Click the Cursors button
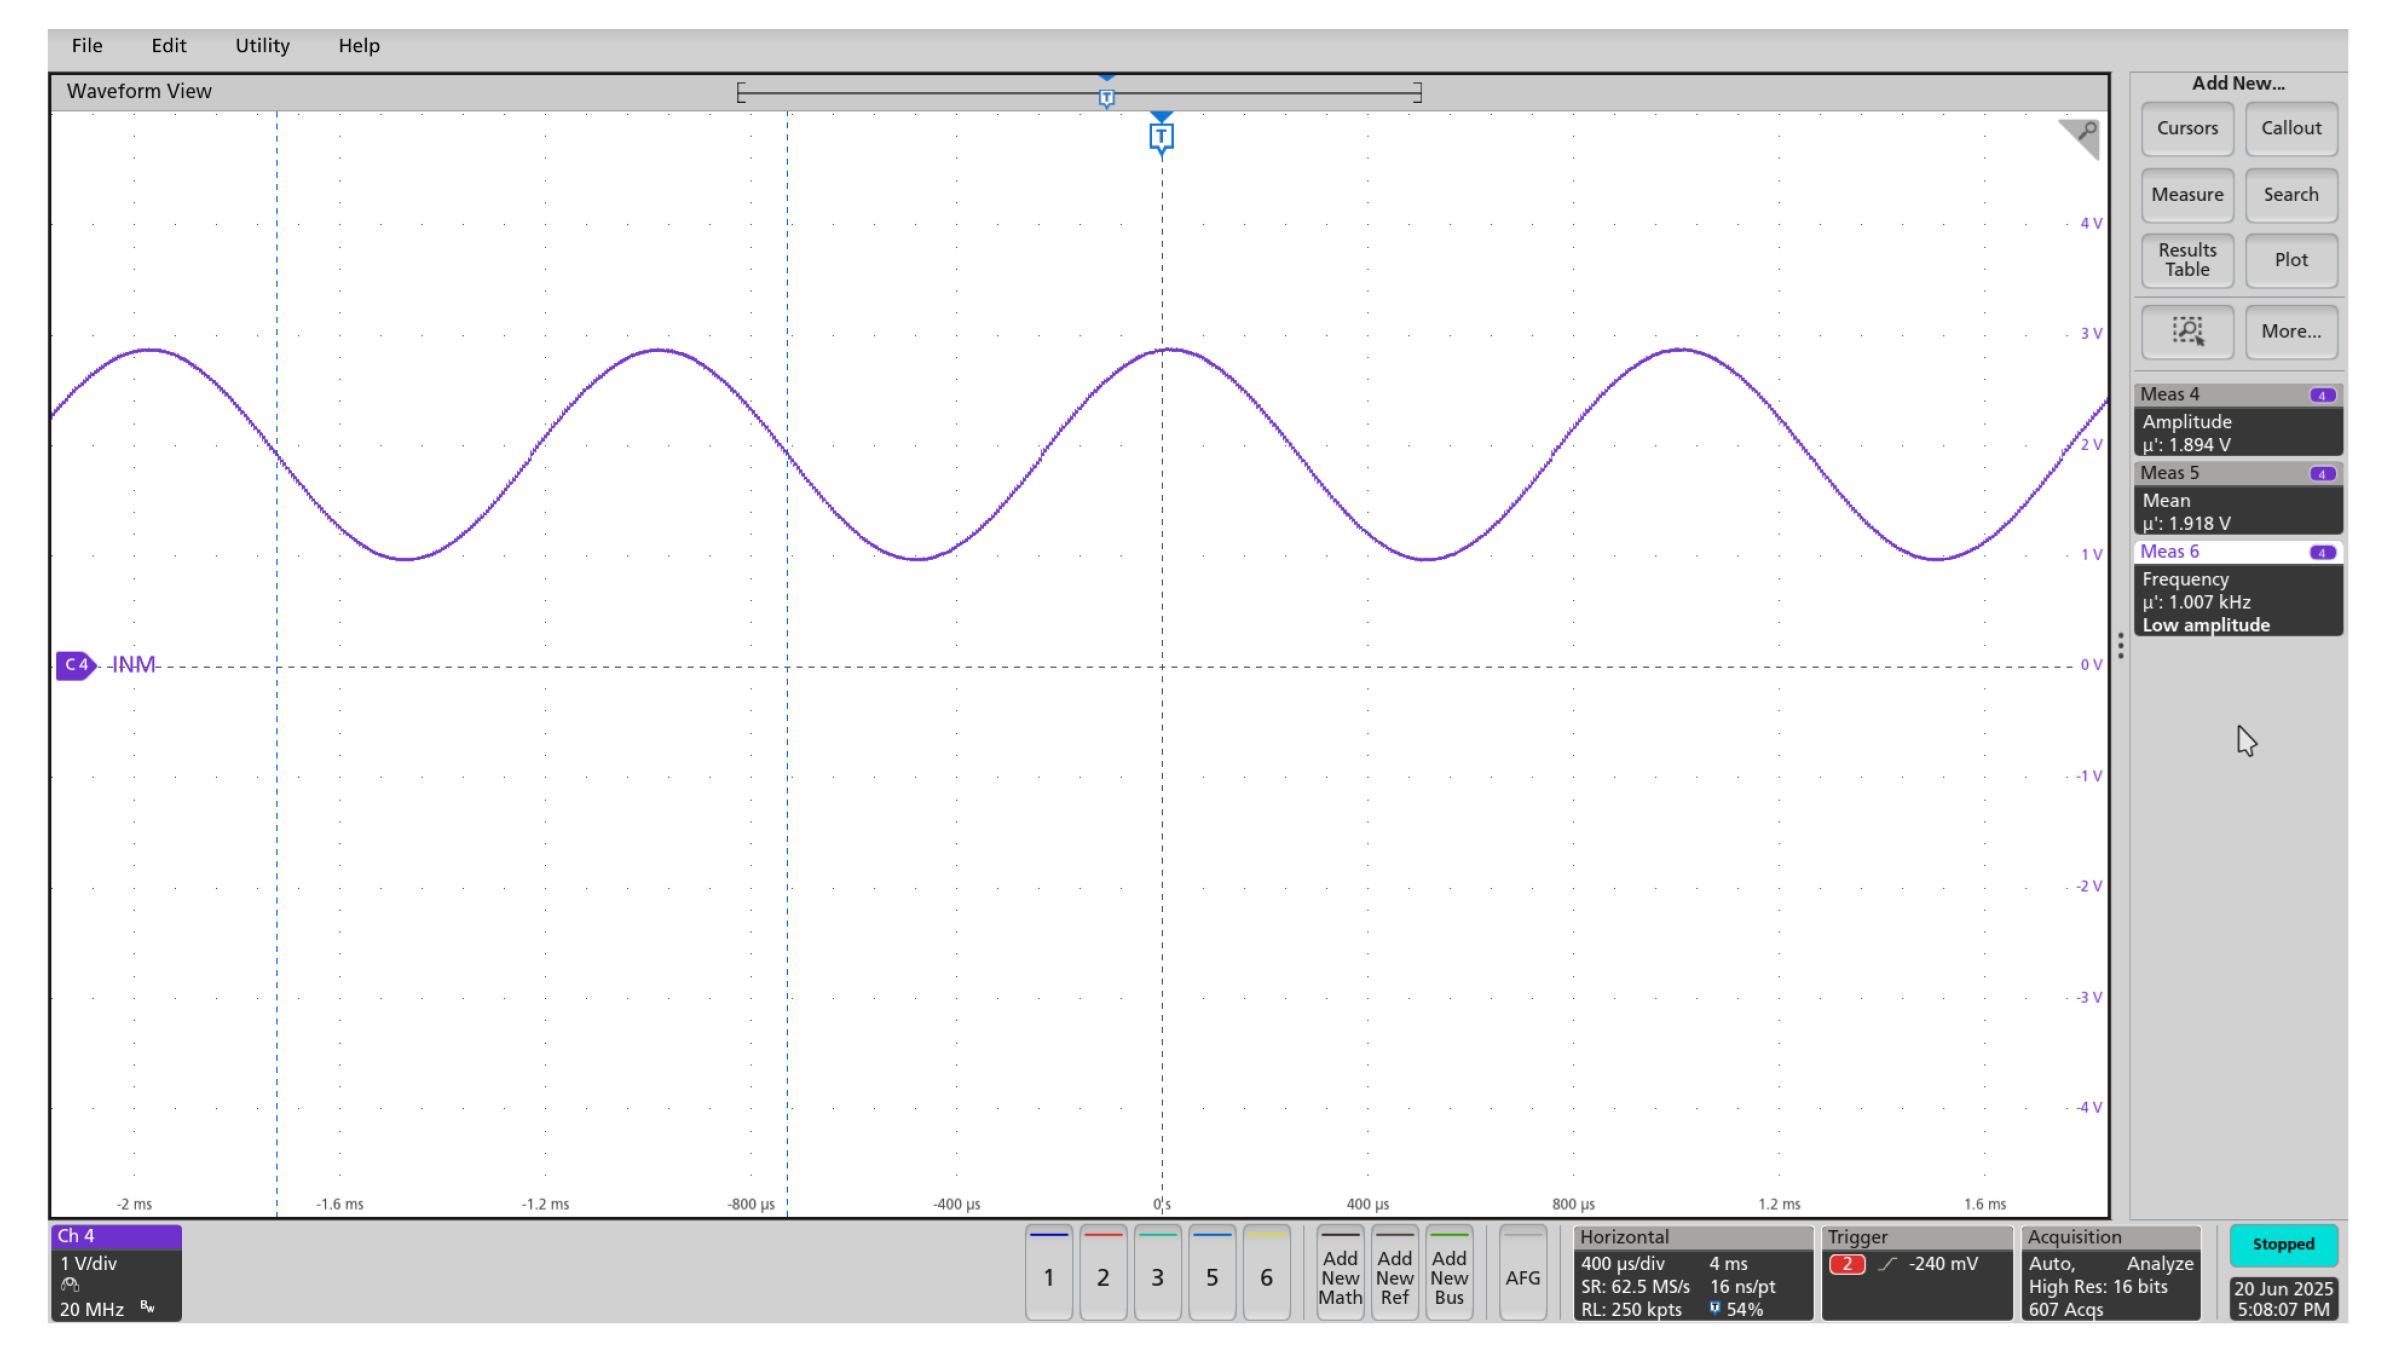Screen dimensions: 2384x1372 (x=2187, y=128)
